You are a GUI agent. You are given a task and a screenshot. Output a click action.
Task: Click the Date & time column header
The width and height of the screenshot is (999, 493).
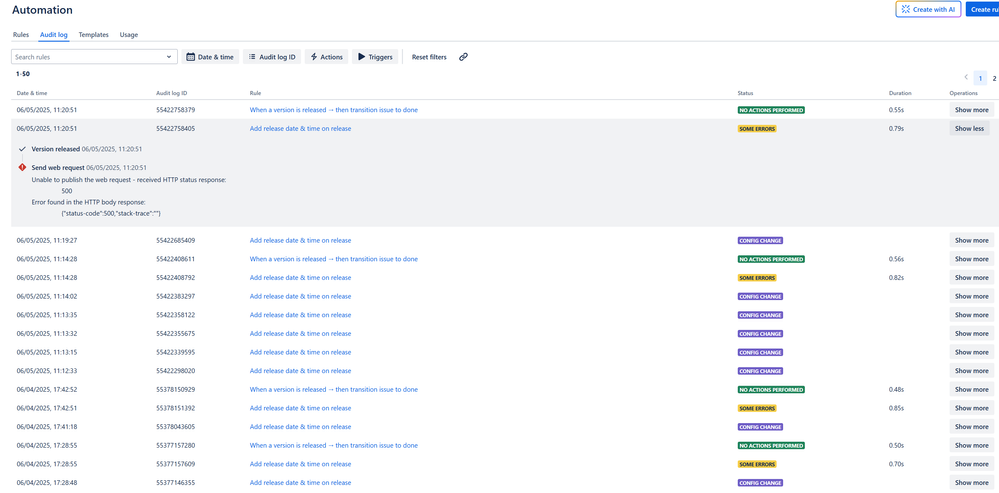[32, 93]
